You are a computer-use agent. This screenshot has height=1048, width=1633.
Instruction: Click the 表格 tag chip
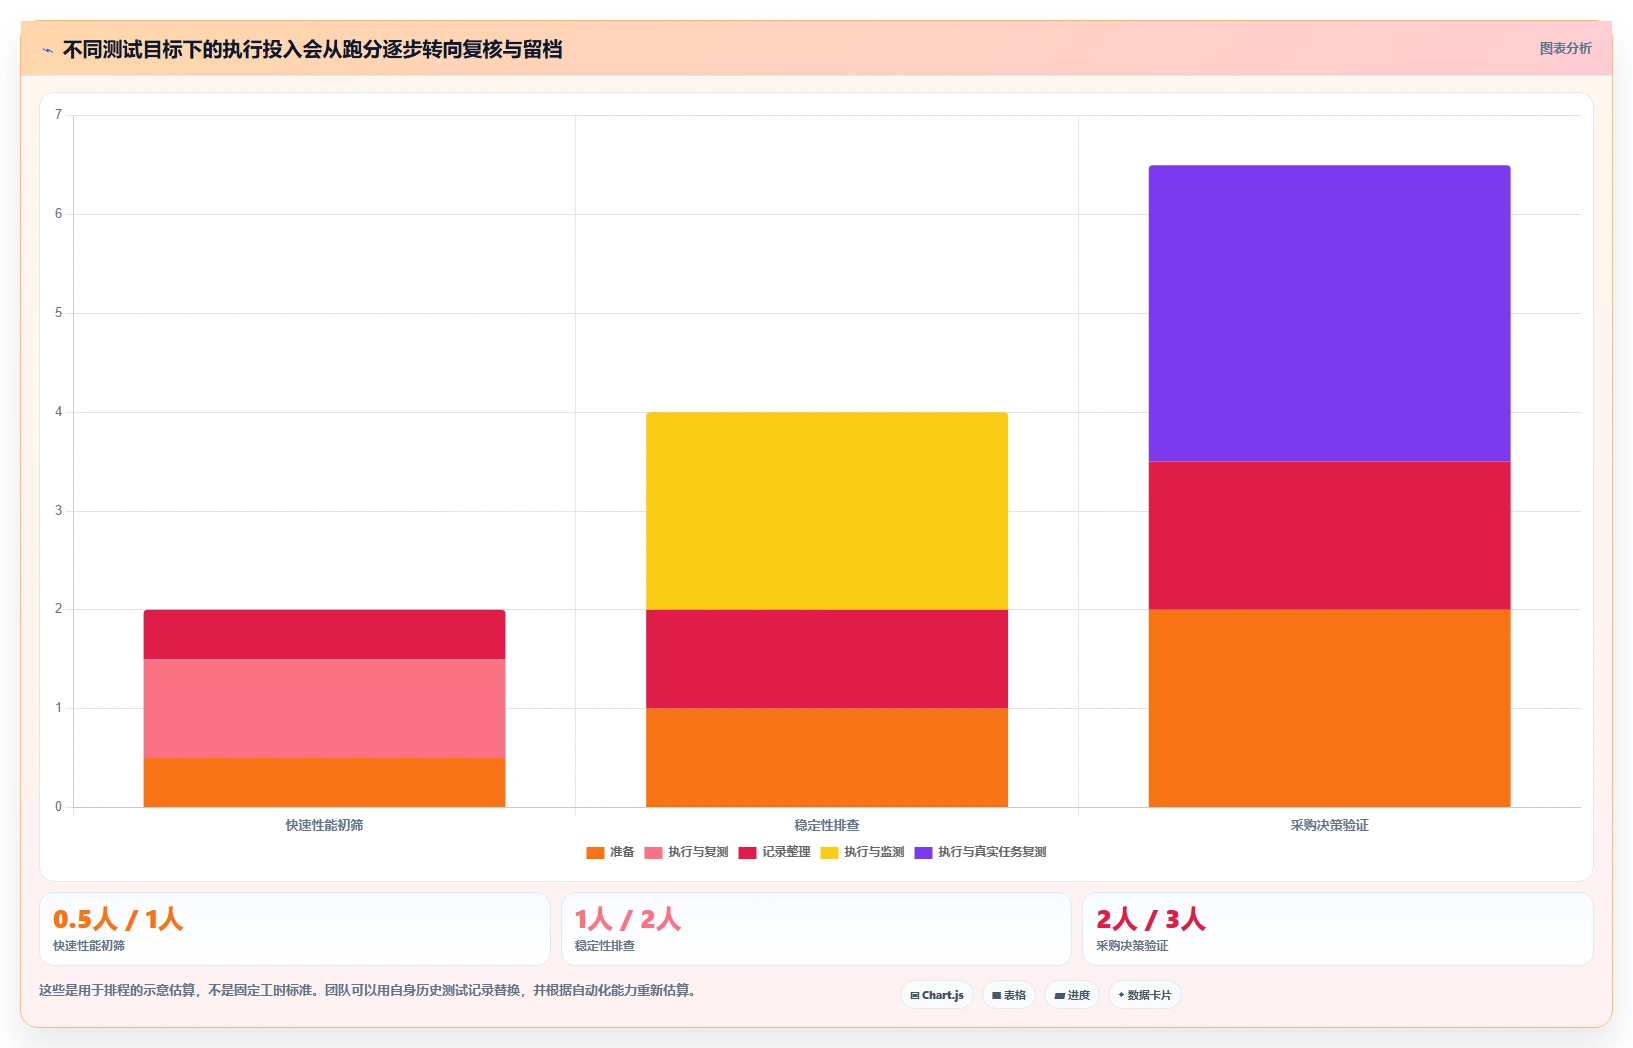[1008, 995]
